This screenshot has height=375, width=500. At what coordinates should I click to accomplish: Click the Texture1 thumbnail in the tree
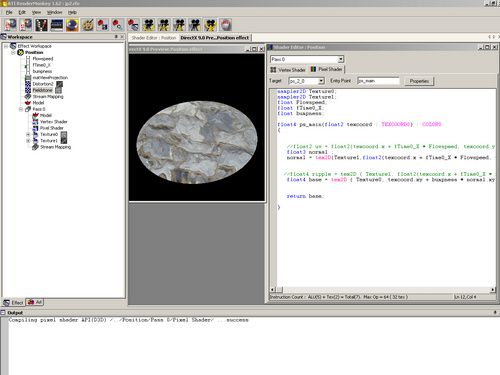point(64,141)
